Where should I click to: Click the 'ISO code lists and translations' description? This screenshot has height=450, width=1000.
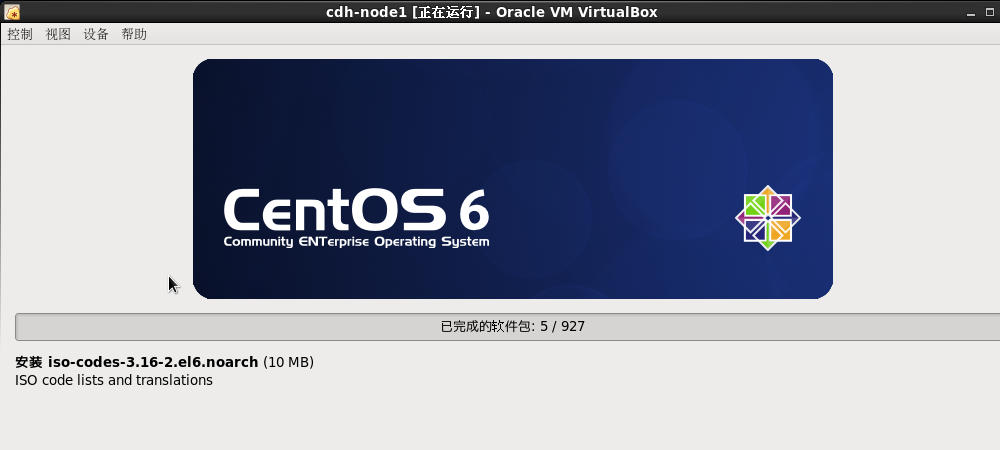click(x=114, y=381)
